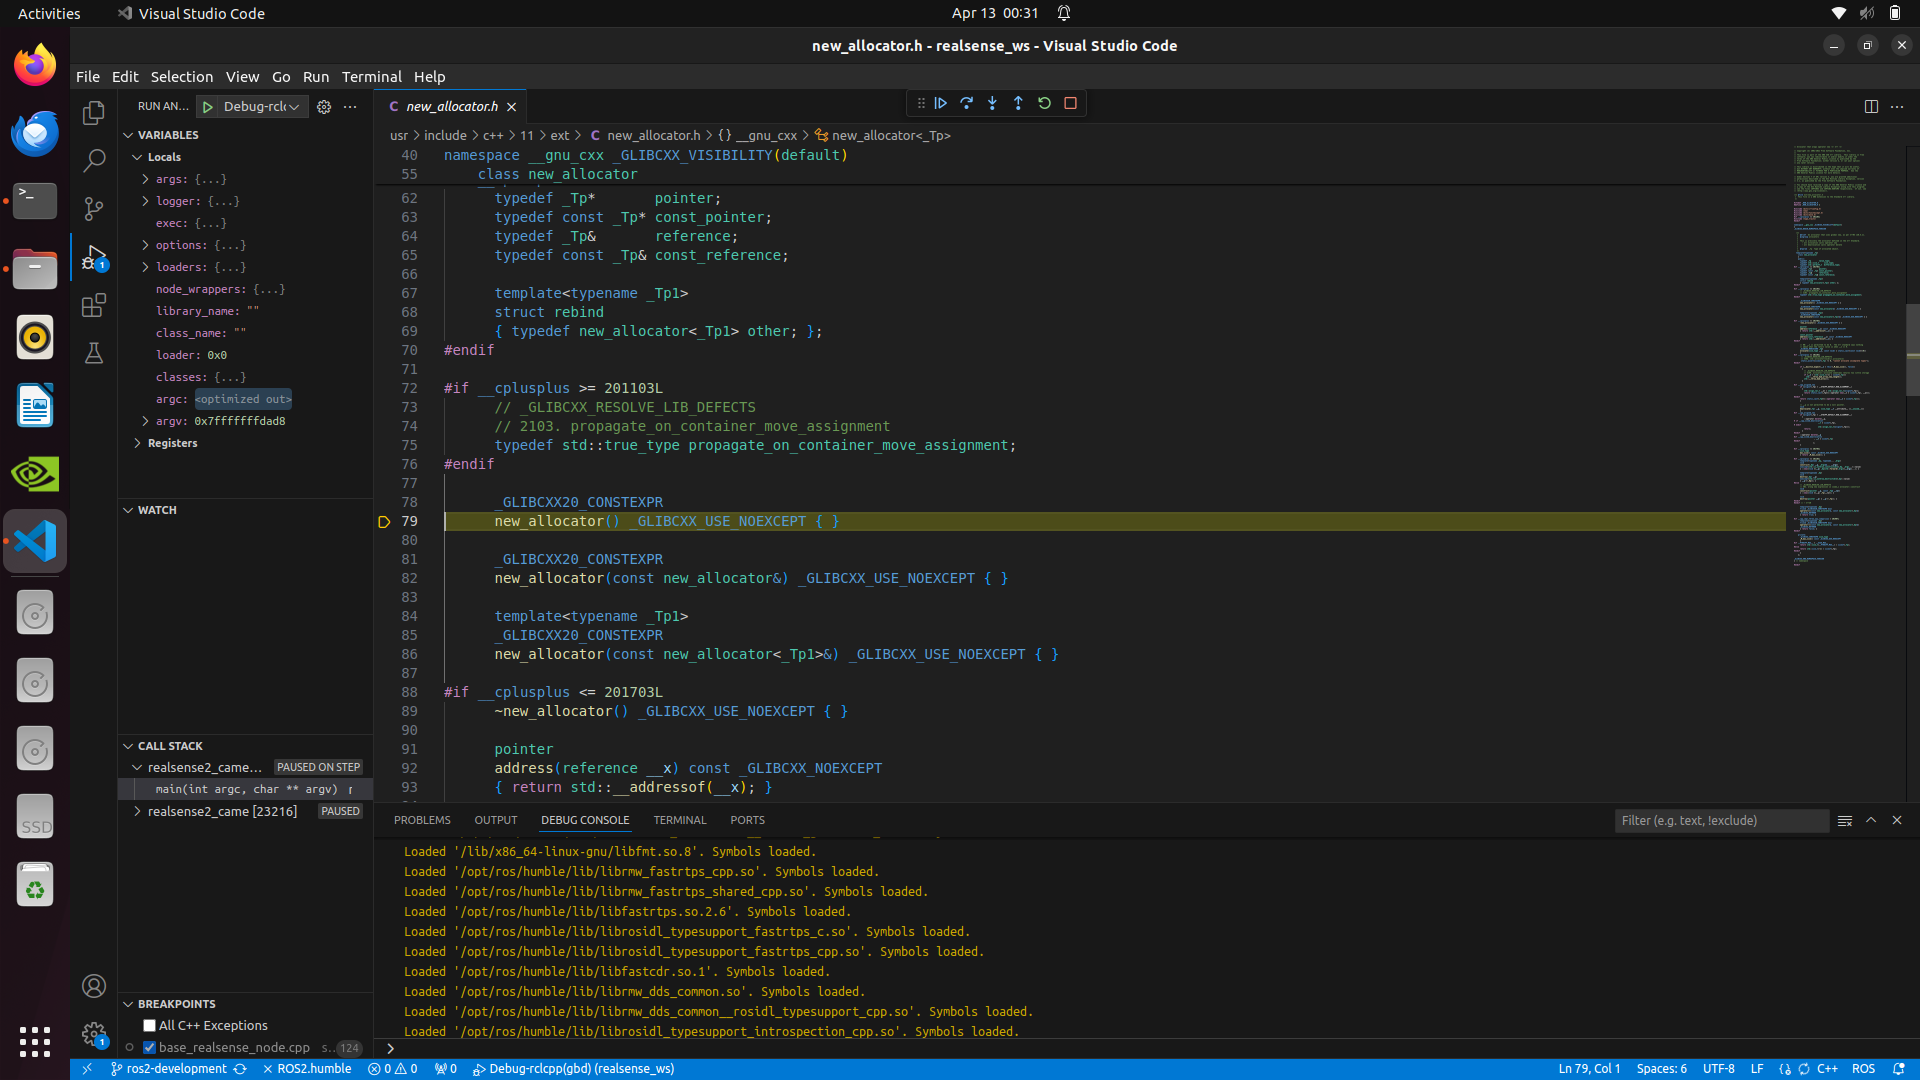
Task: Click Step Out in debug toolbar
Action: [1018, 103]
